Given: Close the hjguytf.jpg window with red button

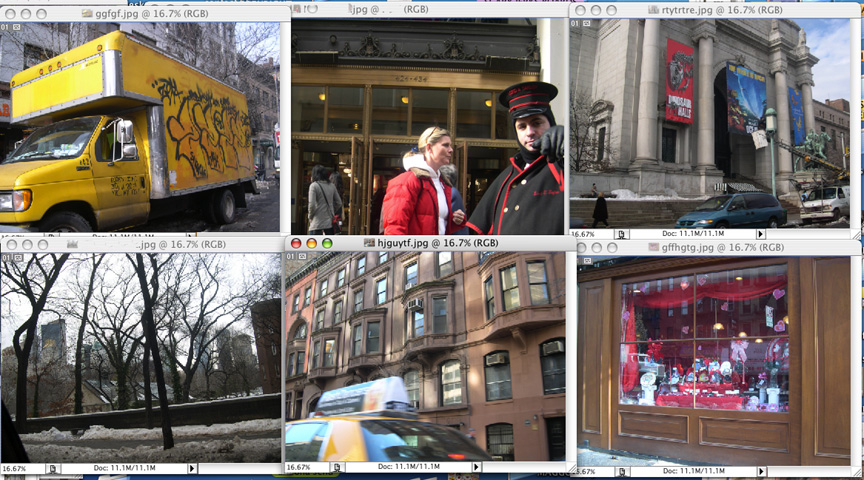Looking at the screenshot, I should 294,243.
